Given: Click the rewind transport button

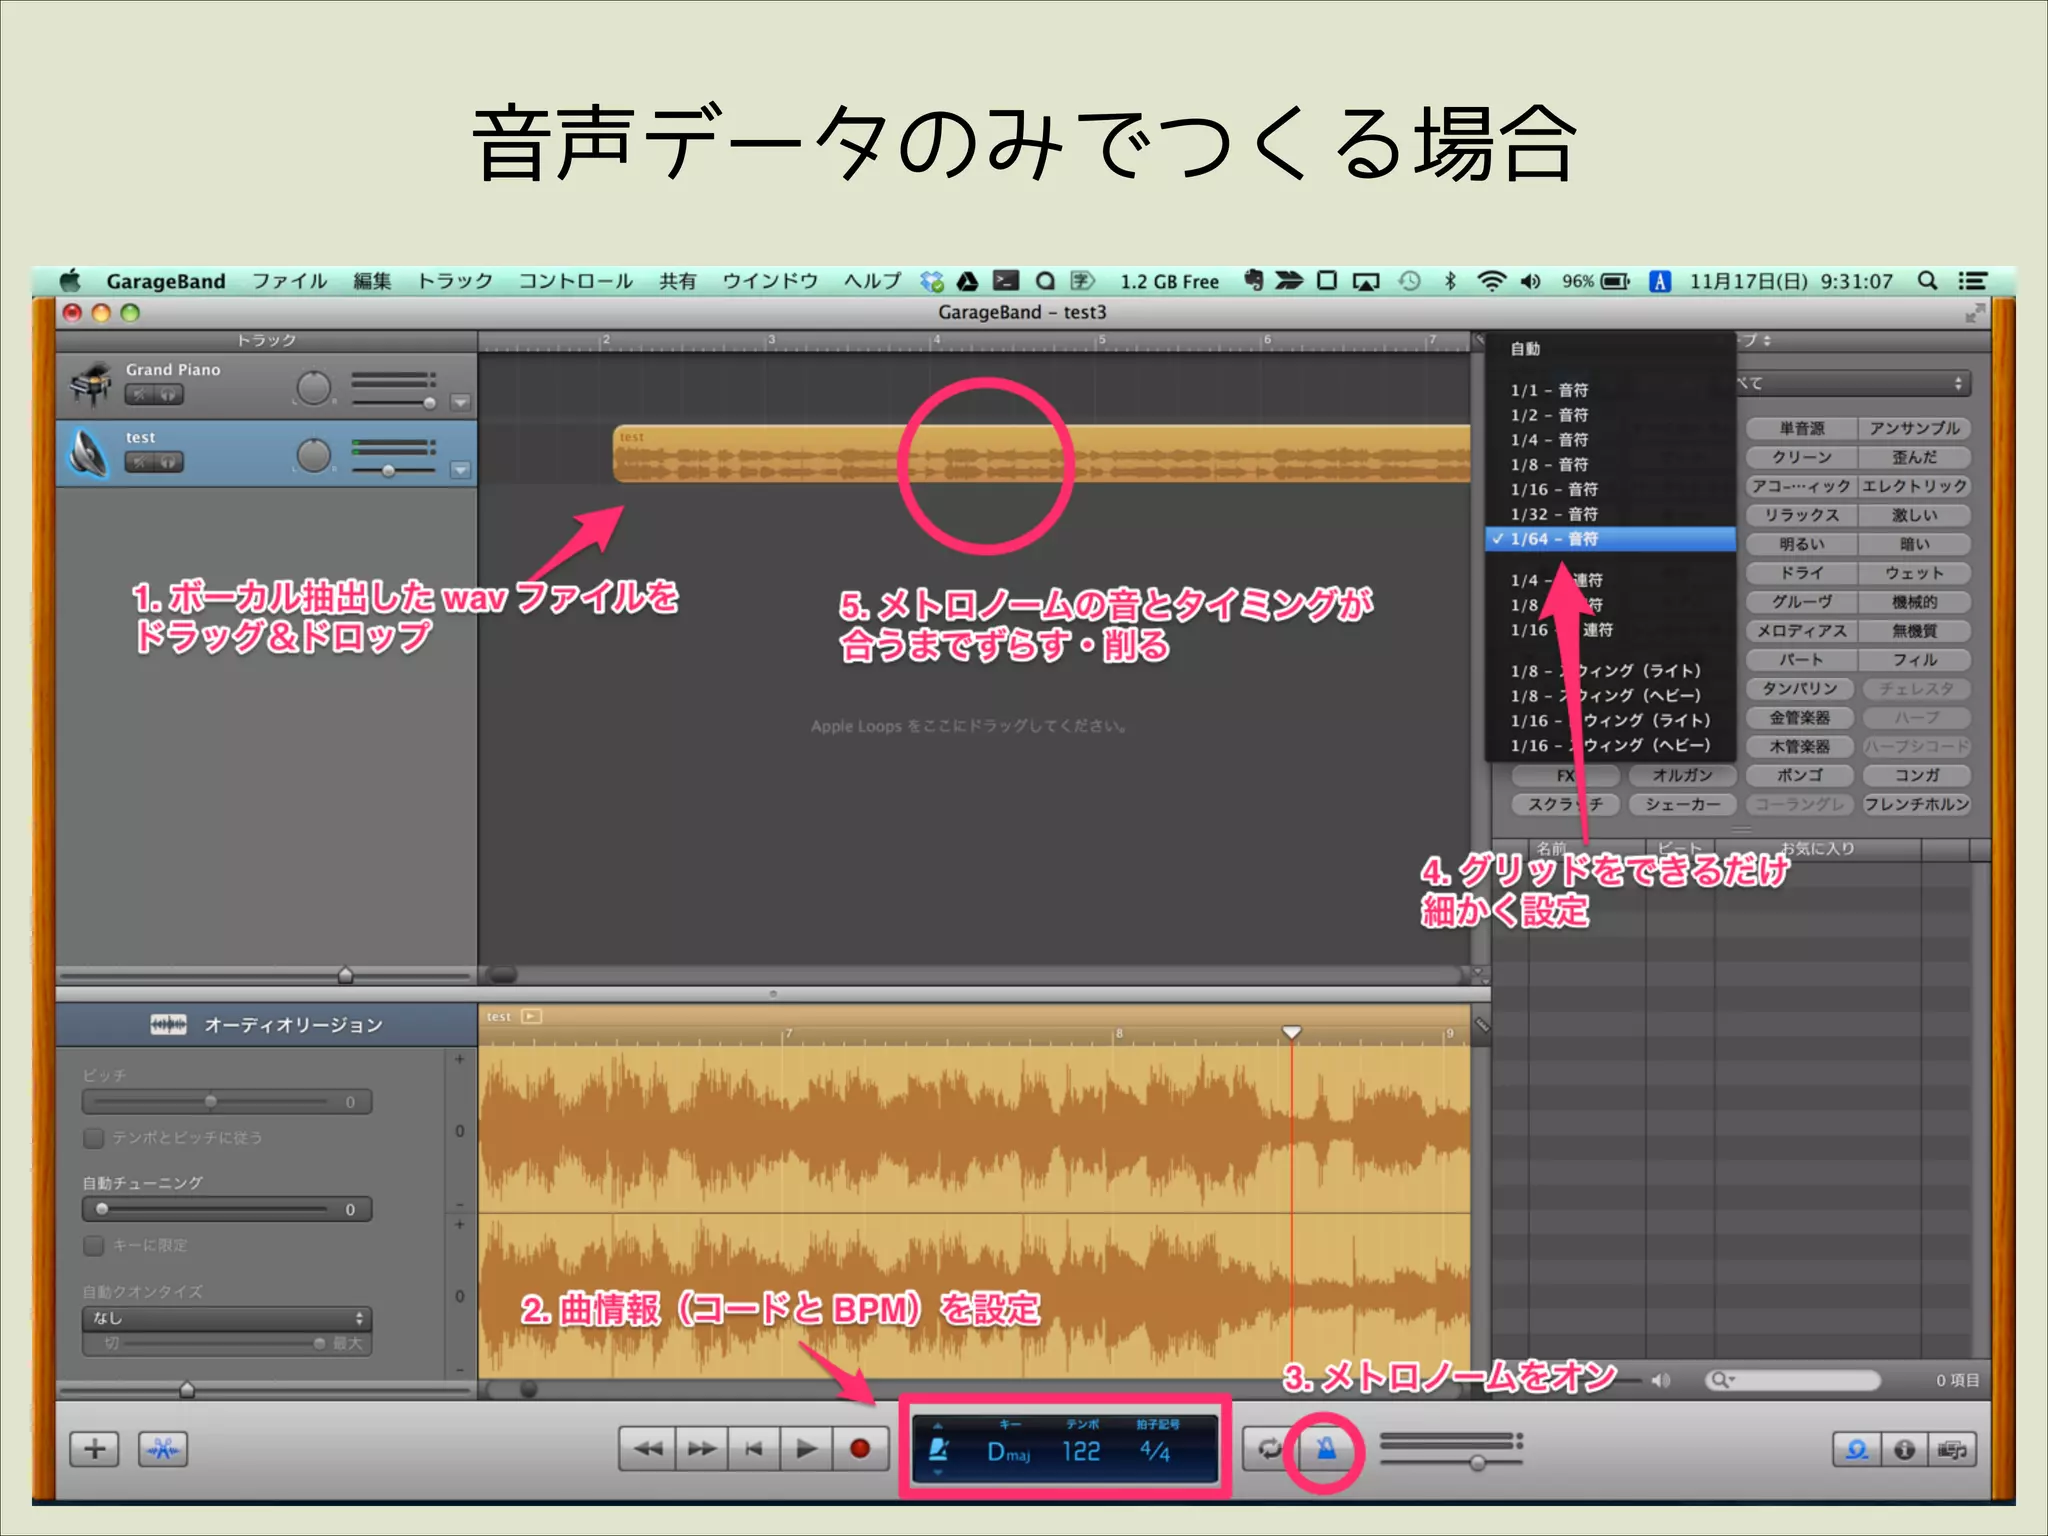Looking at the screenshot, I should [x=648, y=1449].
